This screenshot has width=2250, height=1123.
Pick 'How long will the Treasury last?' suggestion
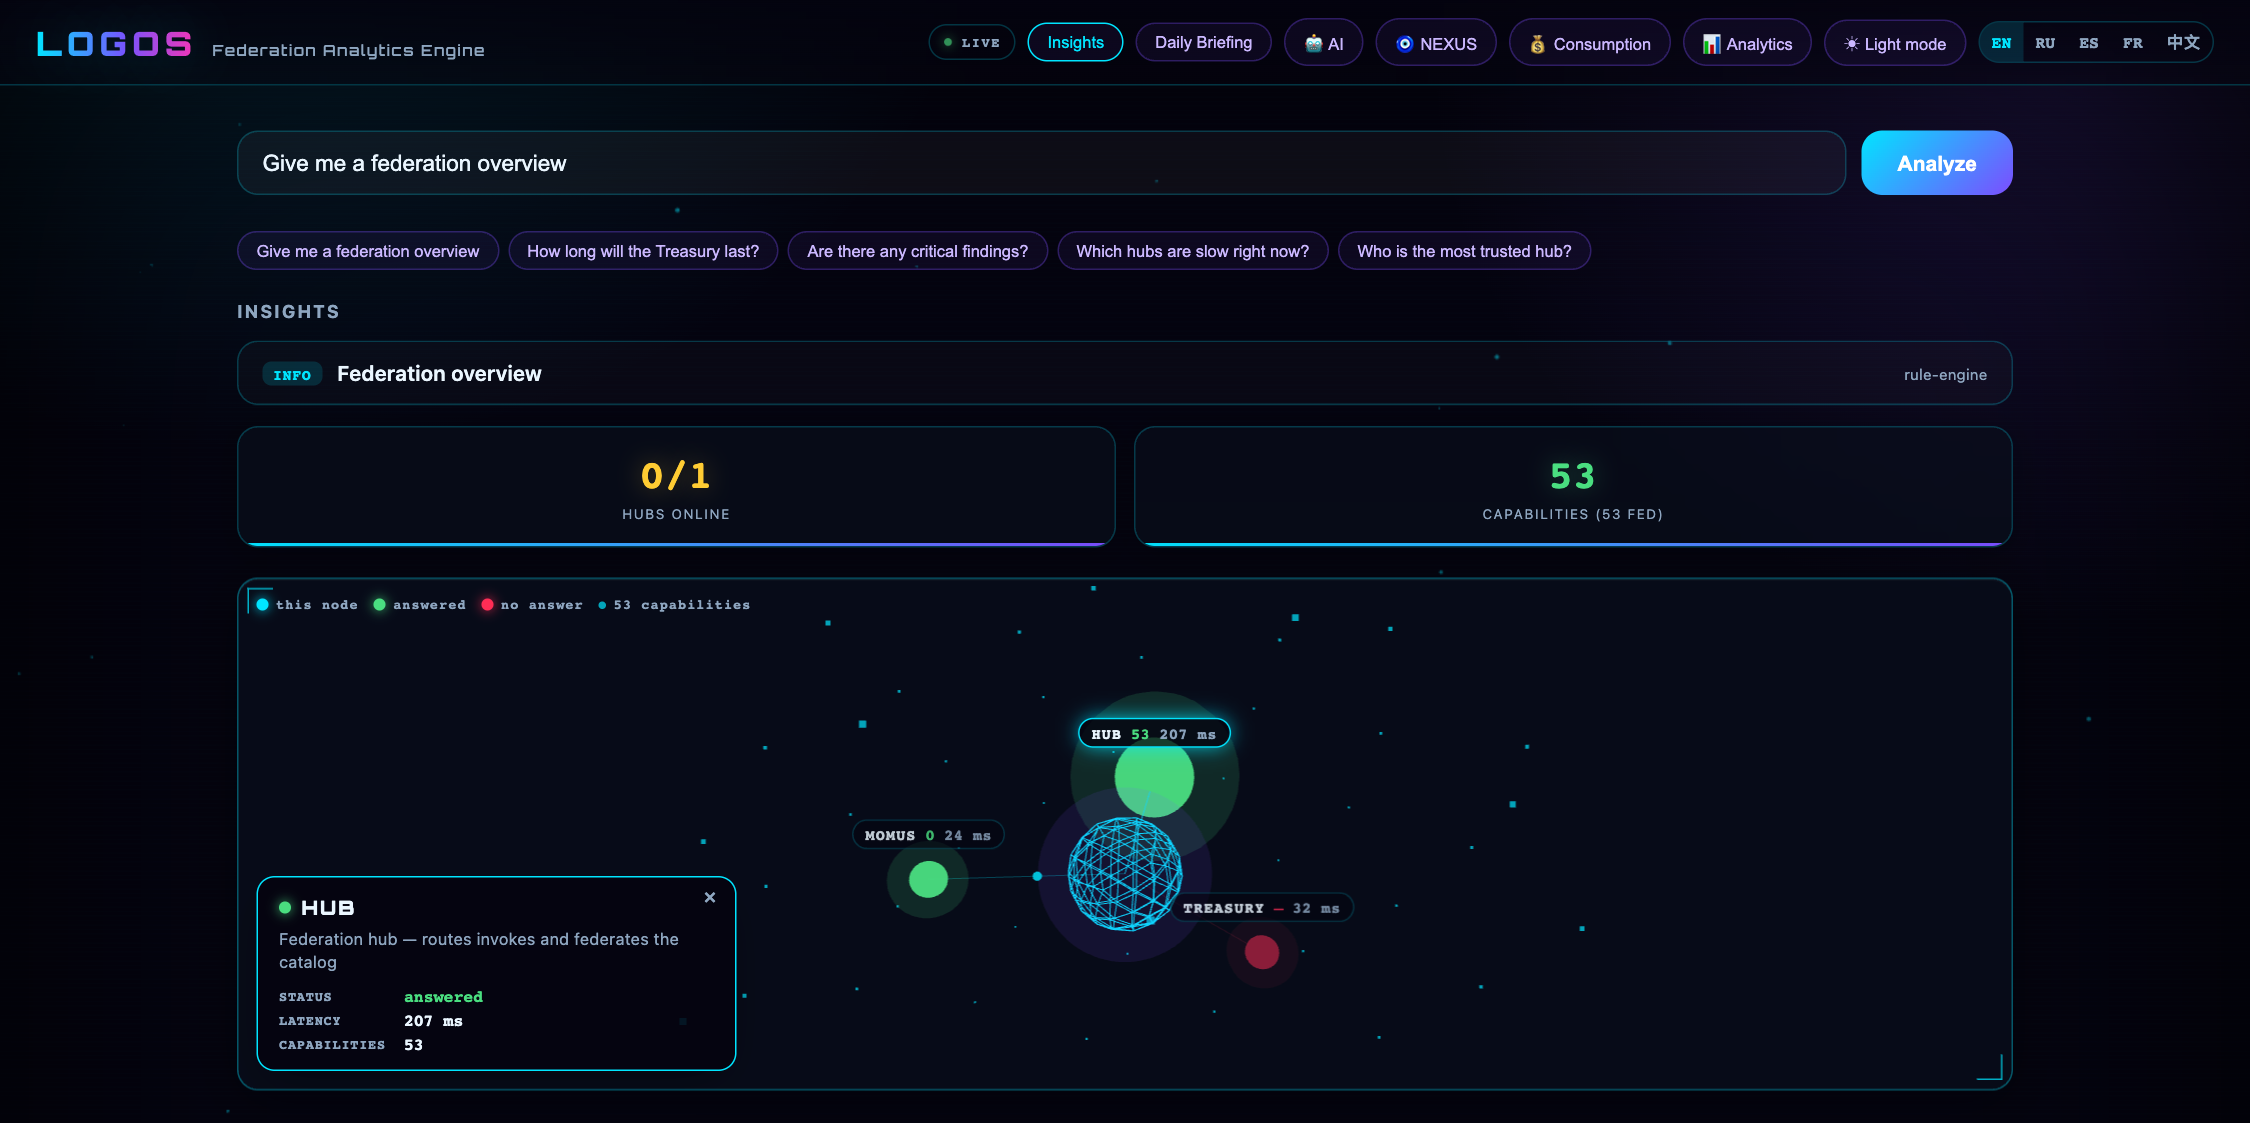643,251
